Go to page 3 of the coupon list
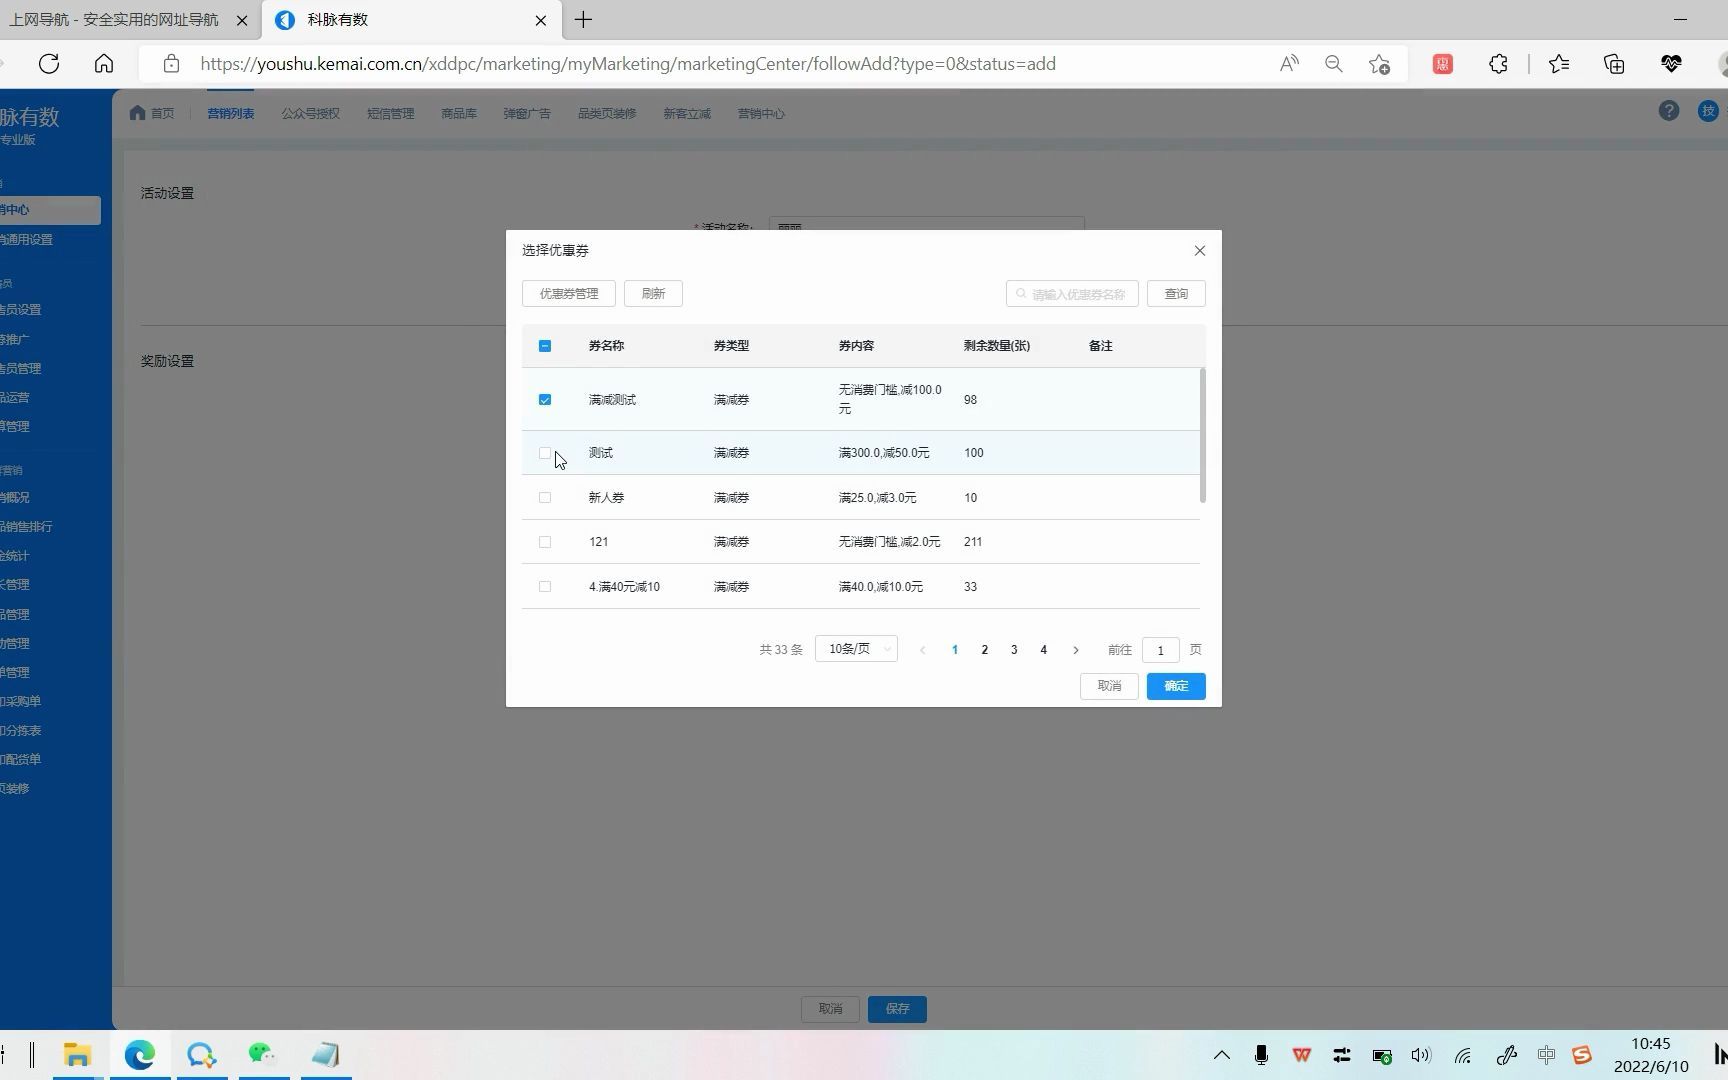 [x=1014, y=650]
